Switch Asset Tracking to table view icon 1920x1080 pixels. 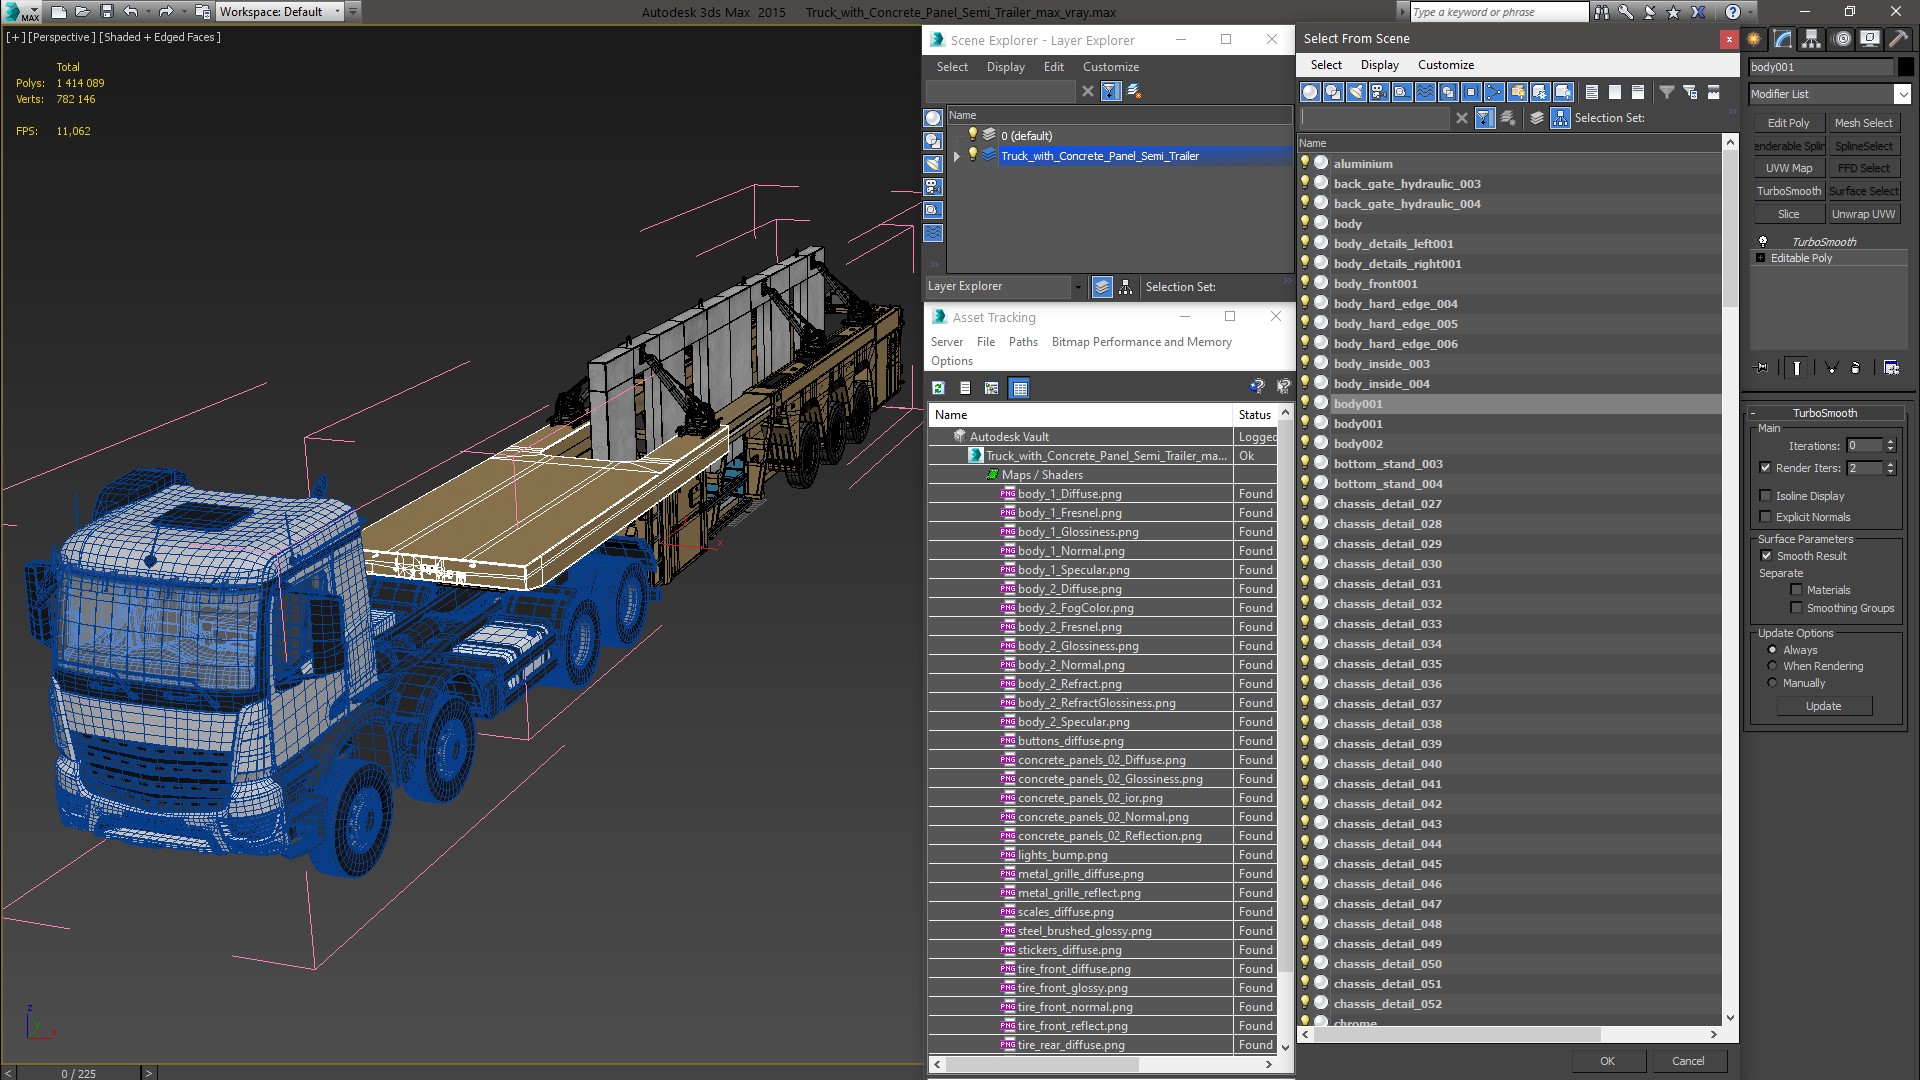click(1020, 388)
